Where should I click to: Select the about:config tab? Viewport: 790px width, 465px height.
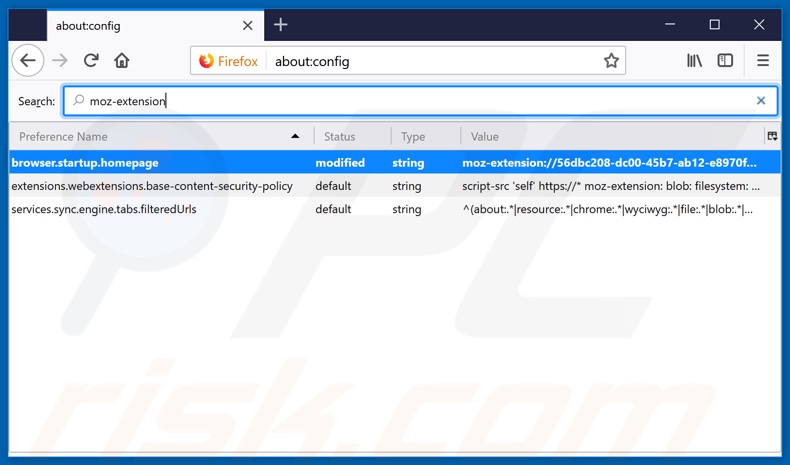pyautogui.click(x=155, y=25)
